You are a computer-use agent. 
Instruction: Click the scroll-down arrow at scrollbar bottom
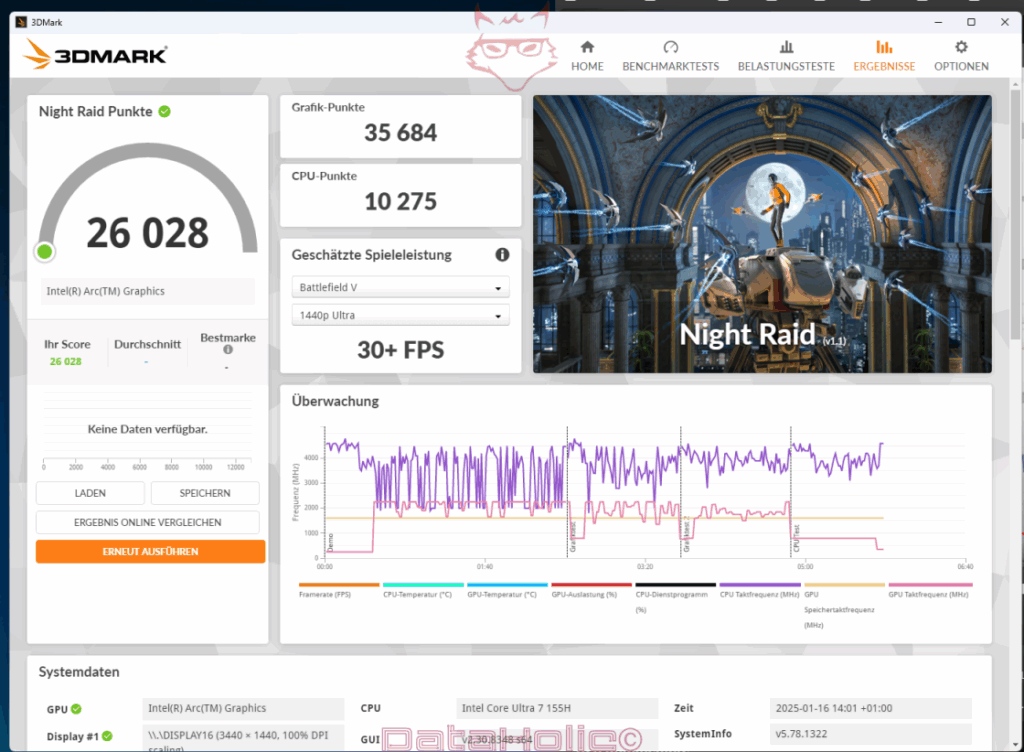pos(1016,744)
